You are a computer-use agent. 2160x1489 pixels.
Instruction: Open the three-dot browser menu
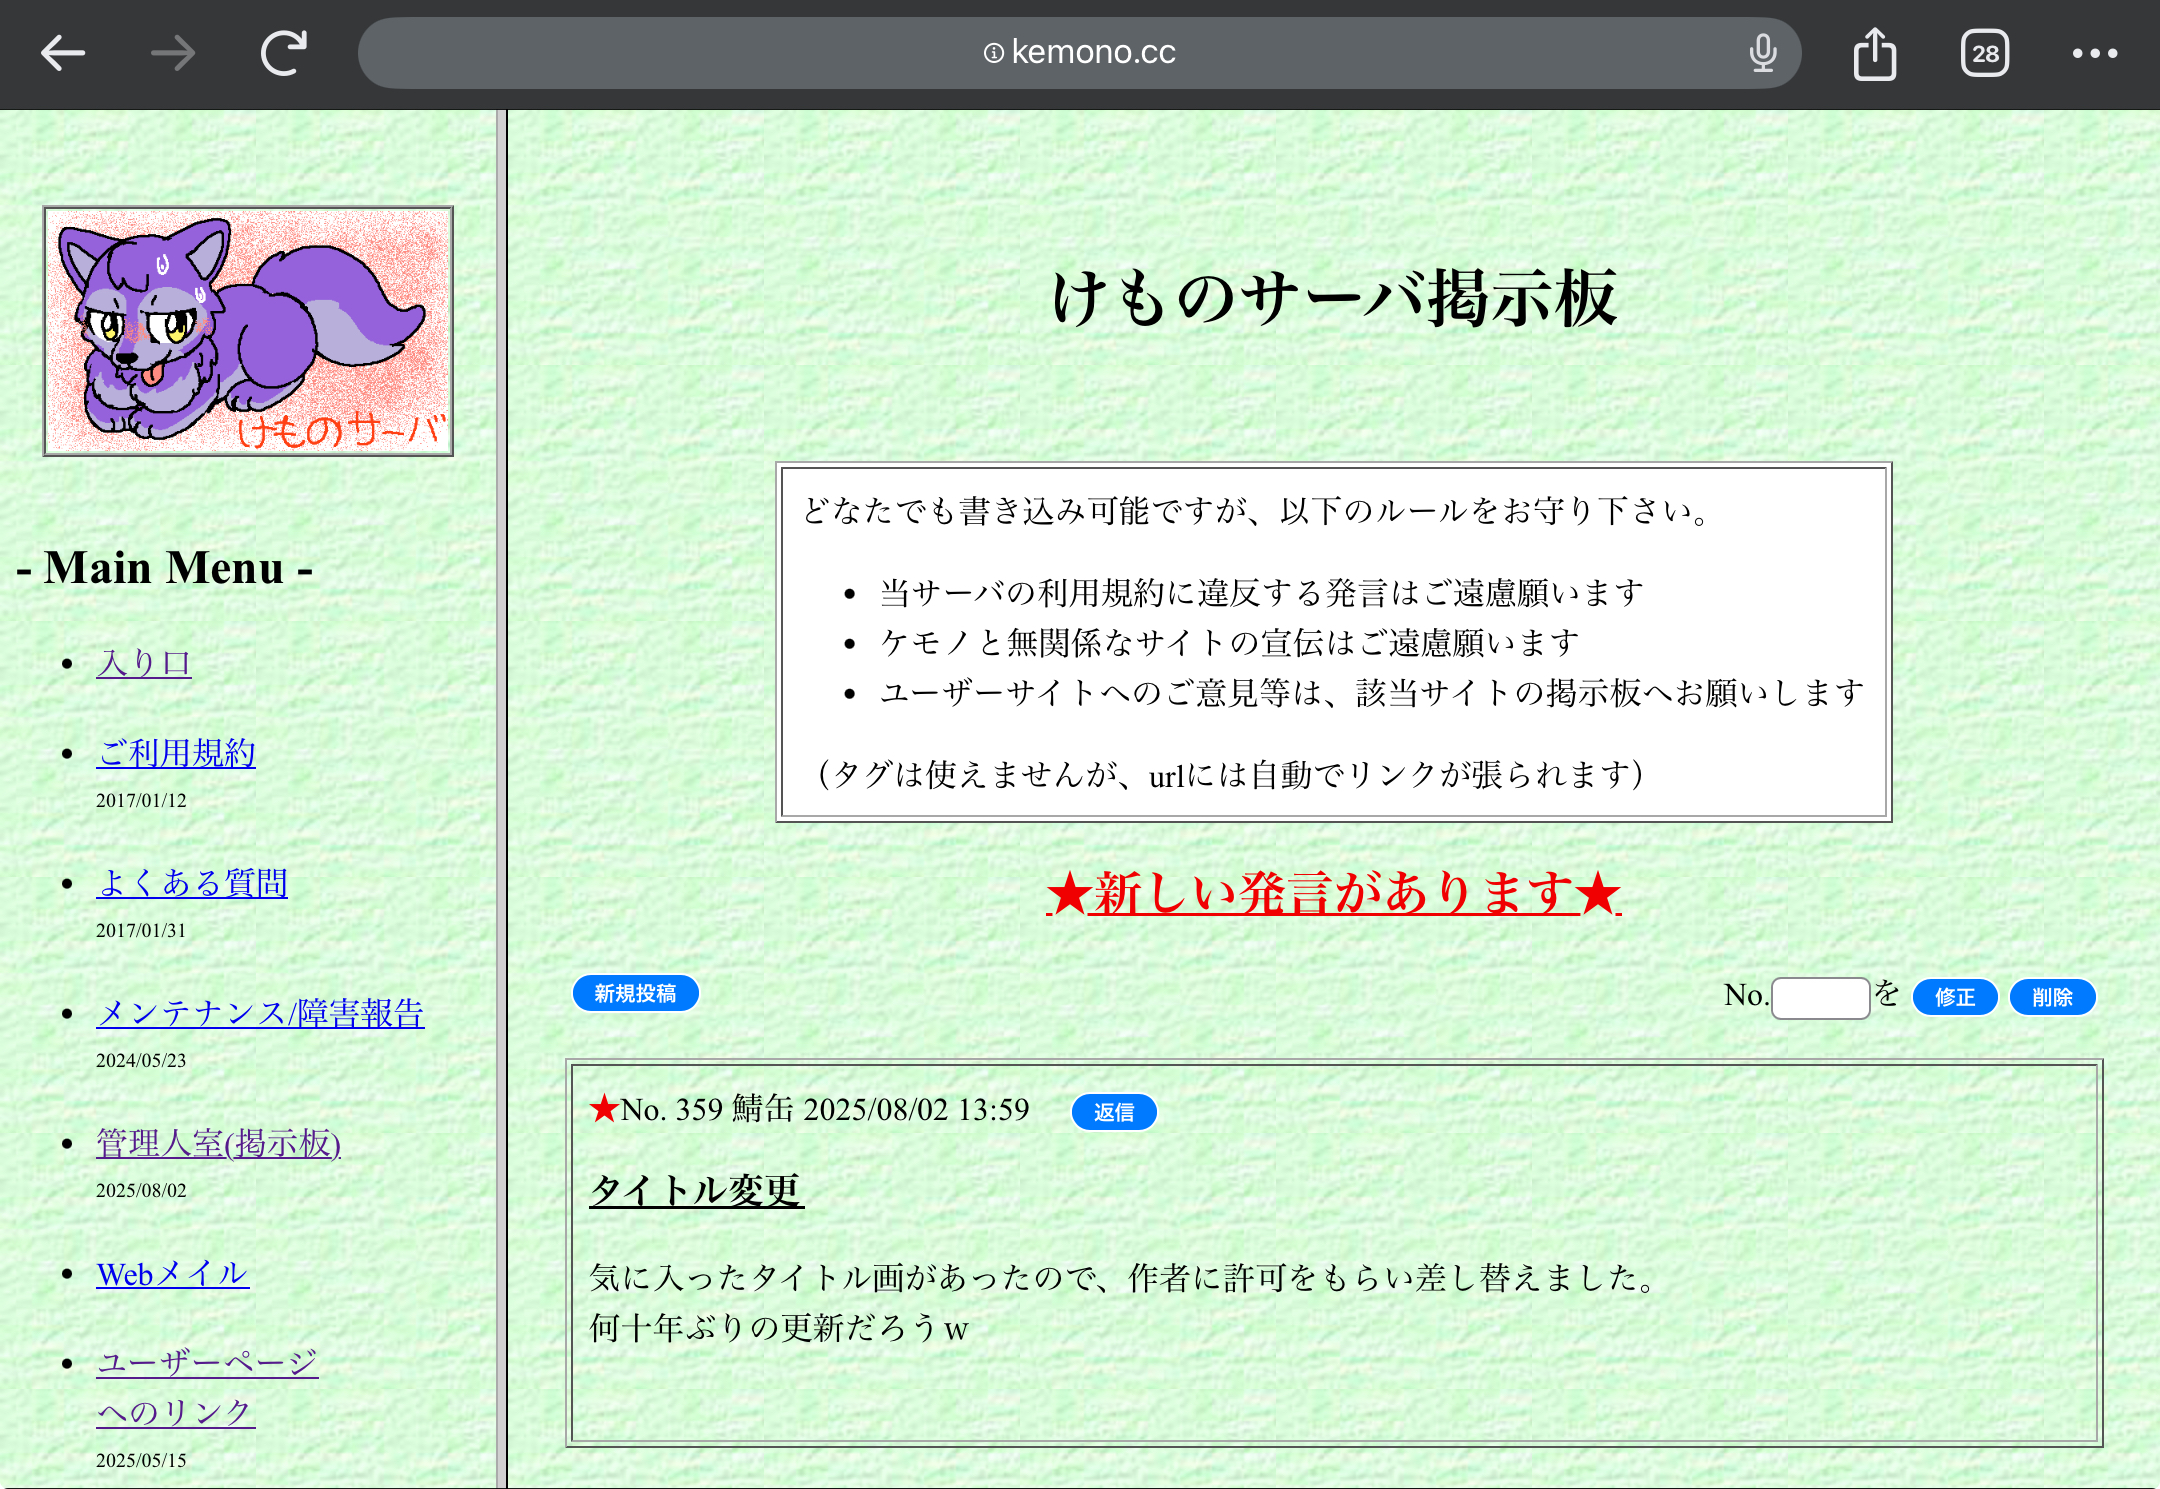pyautogui.click(x=2095, y=53)
